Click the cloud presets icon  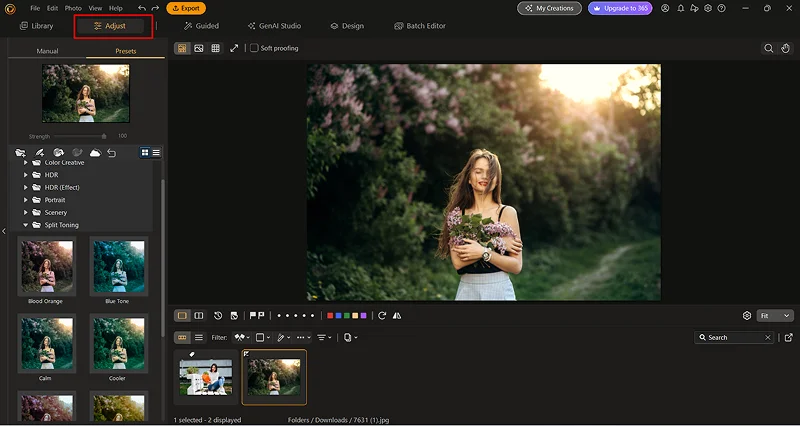point(95,153)
